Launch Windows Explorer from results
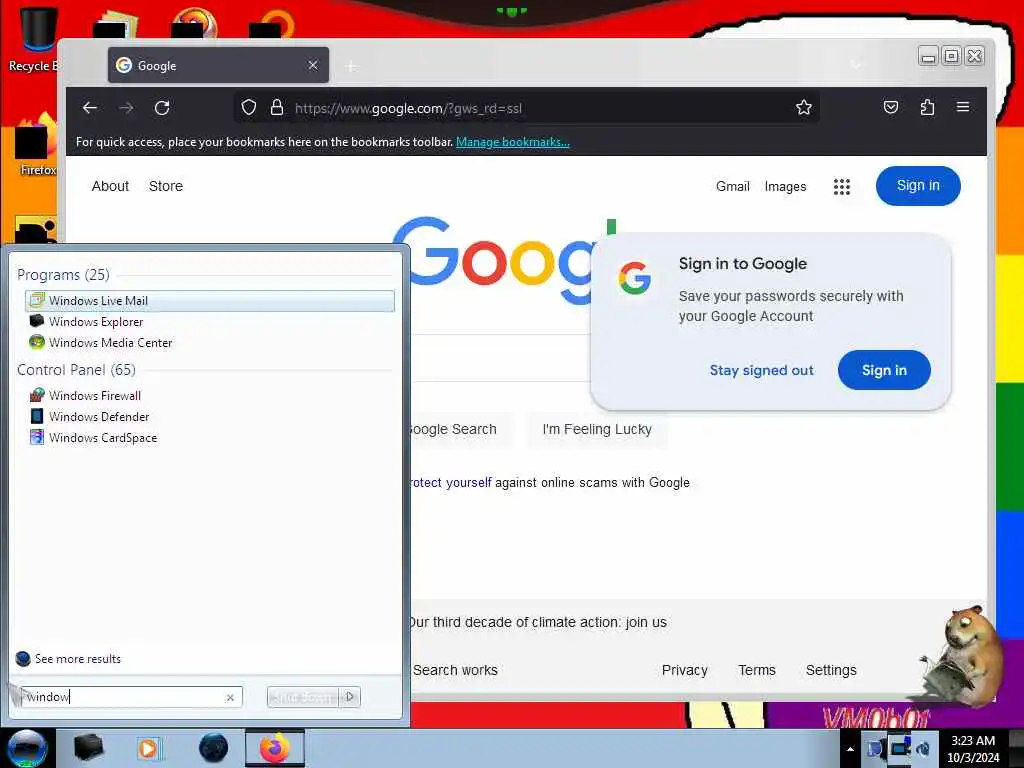The height and width of the screenshot is (768, 1024). point(210,321)
